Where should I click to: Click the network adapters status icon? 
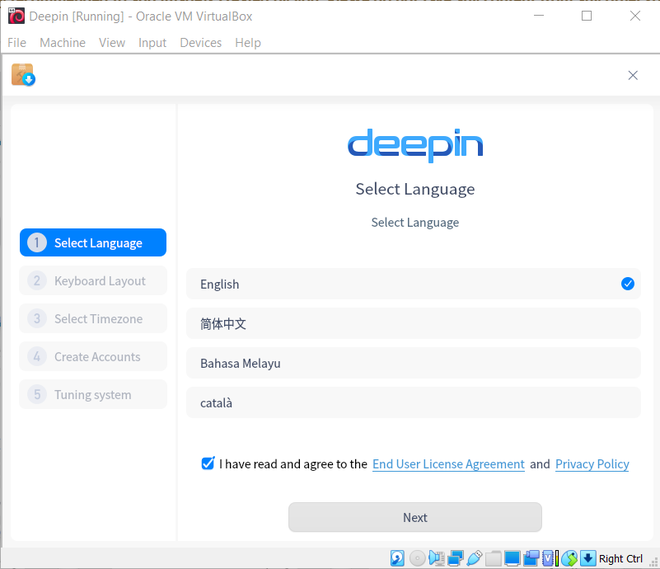(x=455, y=558)
